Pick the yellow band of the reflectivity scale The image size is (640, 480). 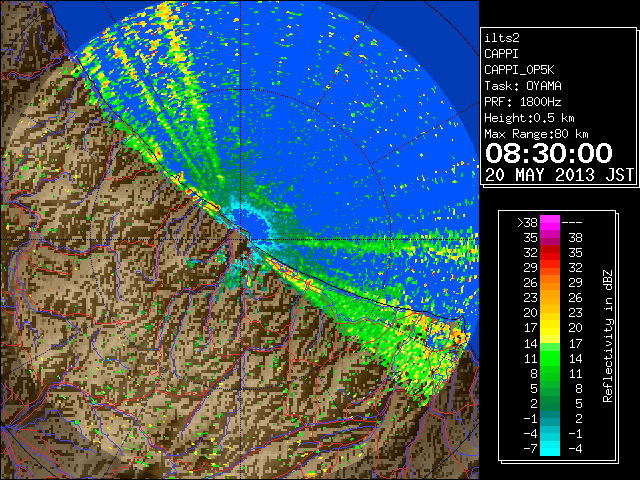550,328
